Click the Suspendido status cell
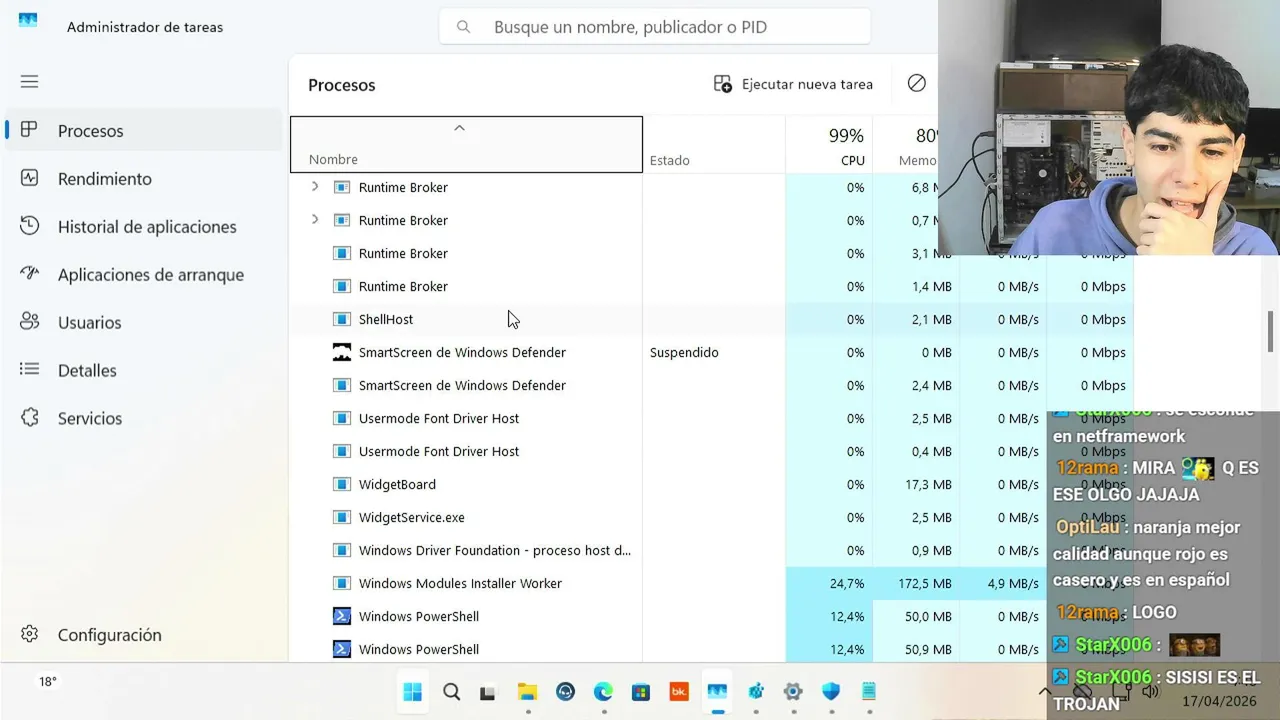 684,352
